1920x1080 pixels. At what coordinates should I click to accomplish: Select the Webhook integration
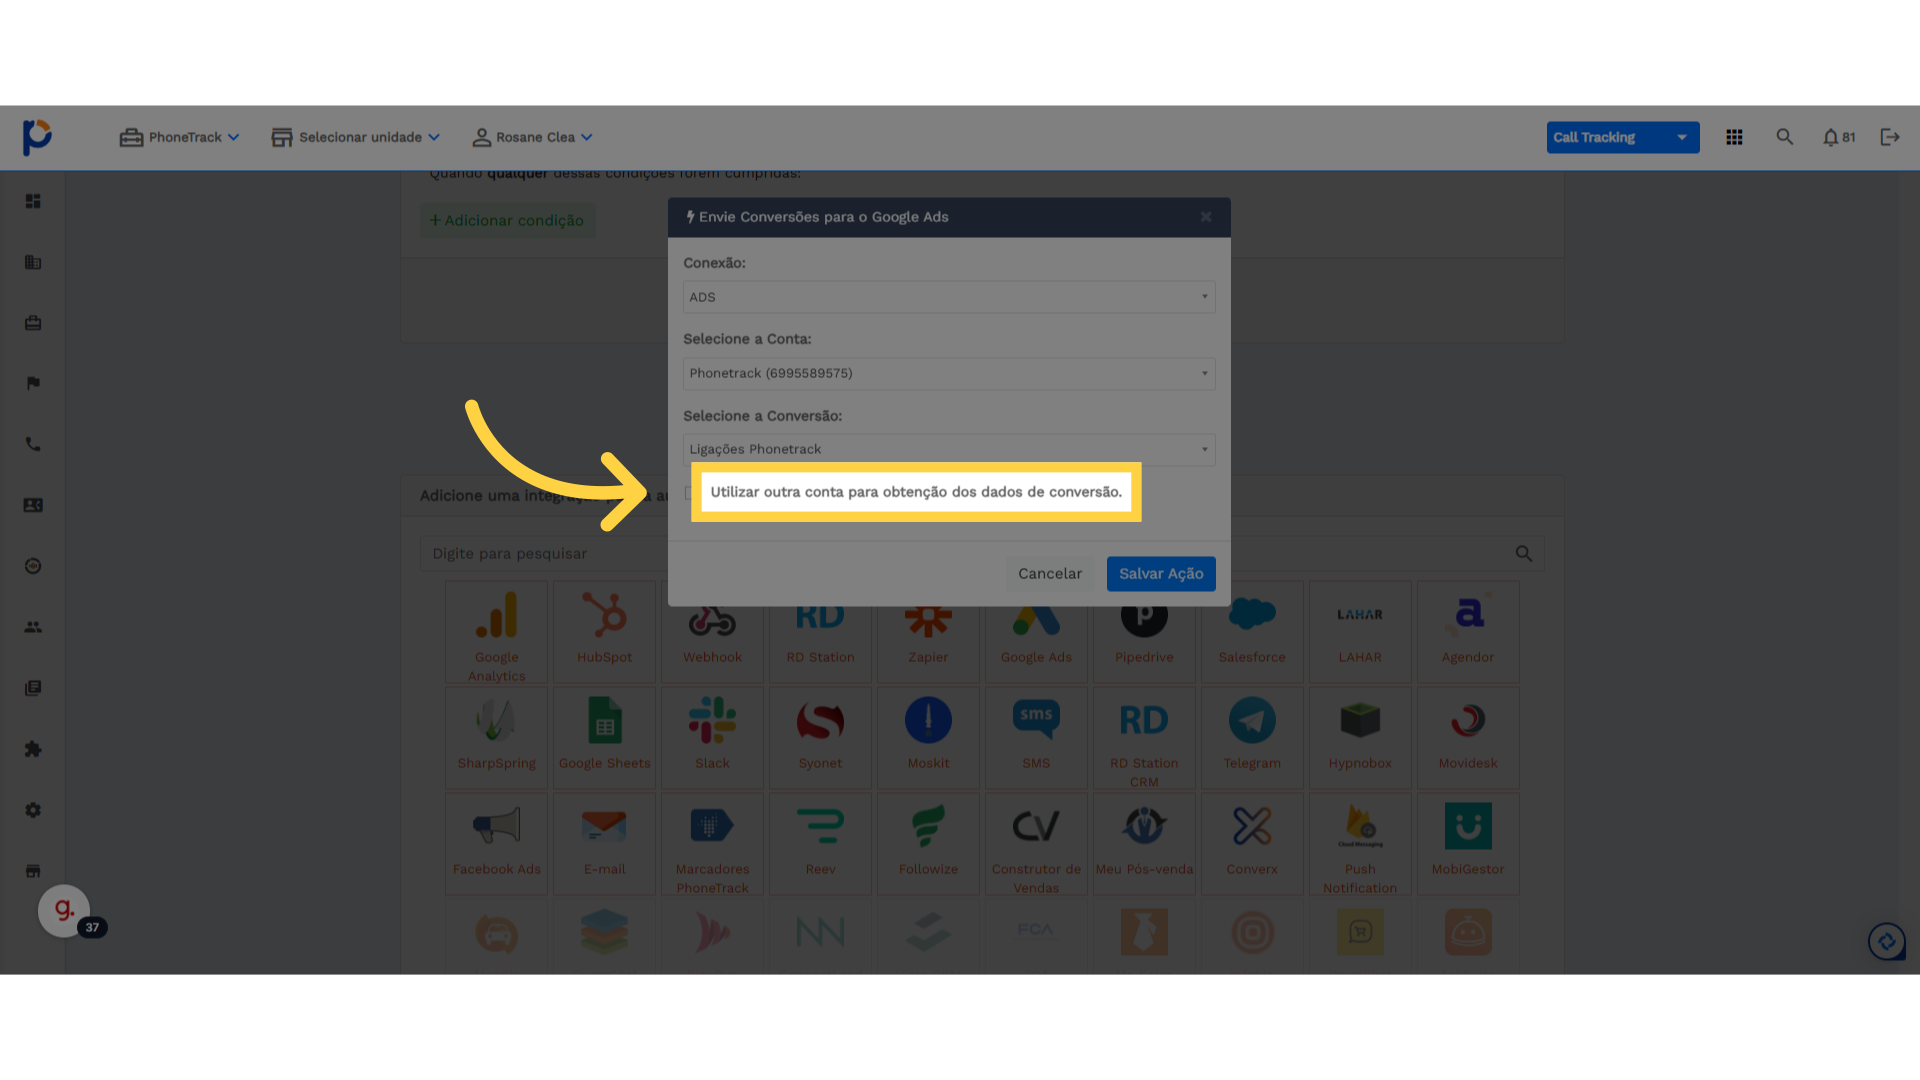pyautogui.click(x=713, y=632)
